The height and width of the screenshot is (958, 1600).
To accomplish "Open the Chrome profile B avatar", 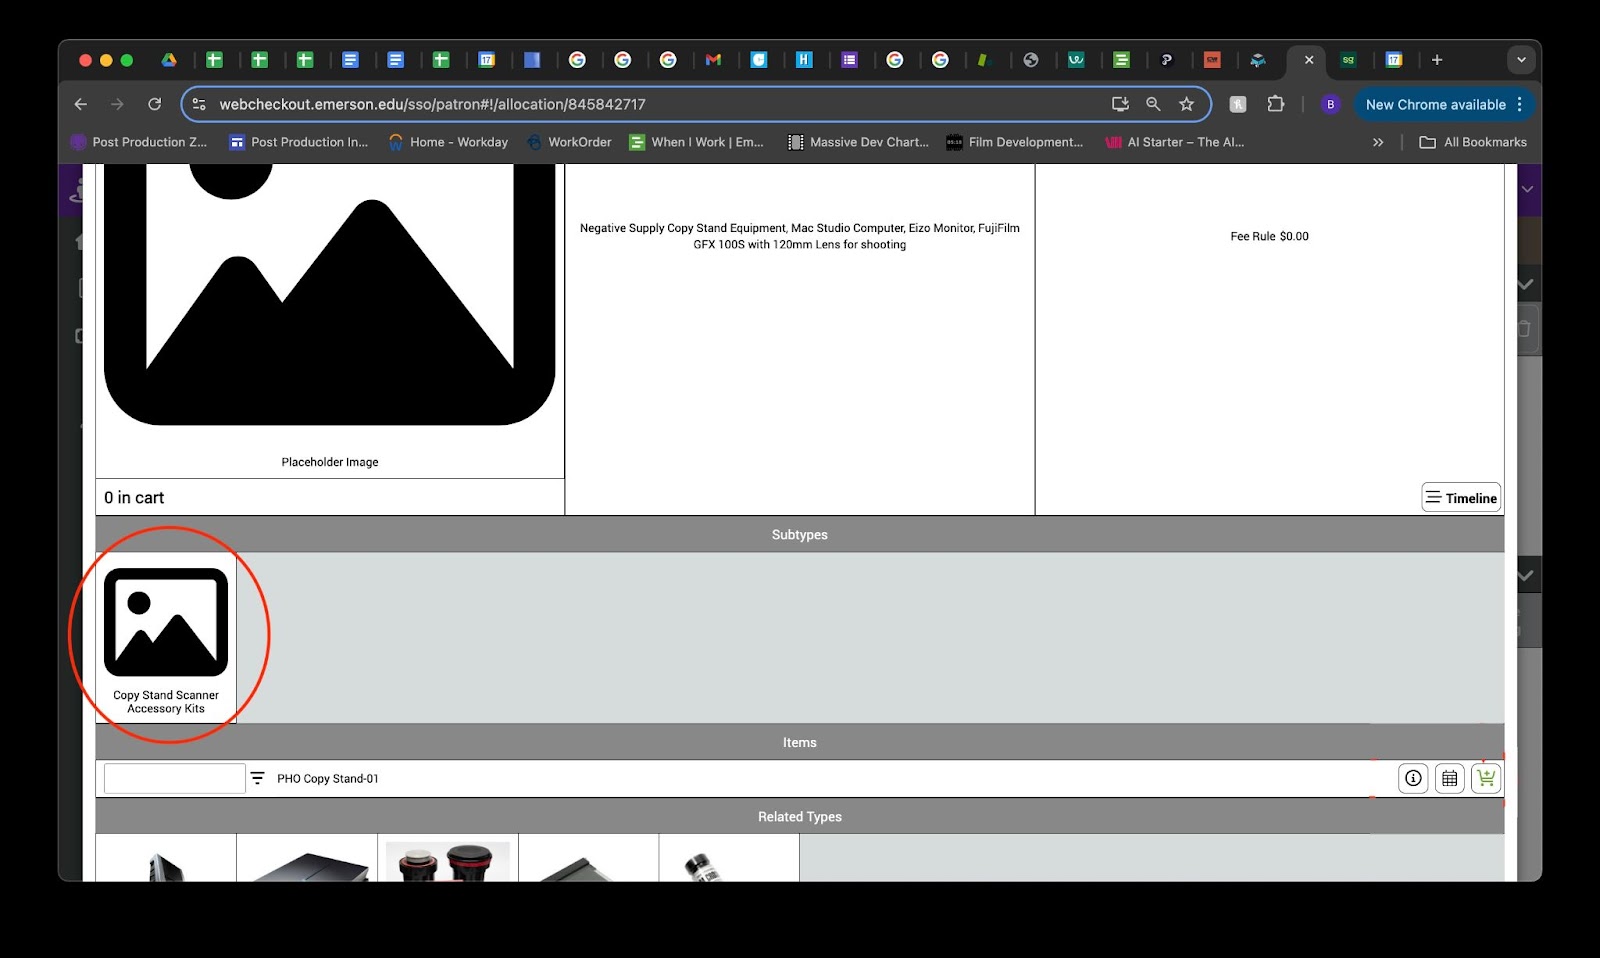I will [1330, 104].
